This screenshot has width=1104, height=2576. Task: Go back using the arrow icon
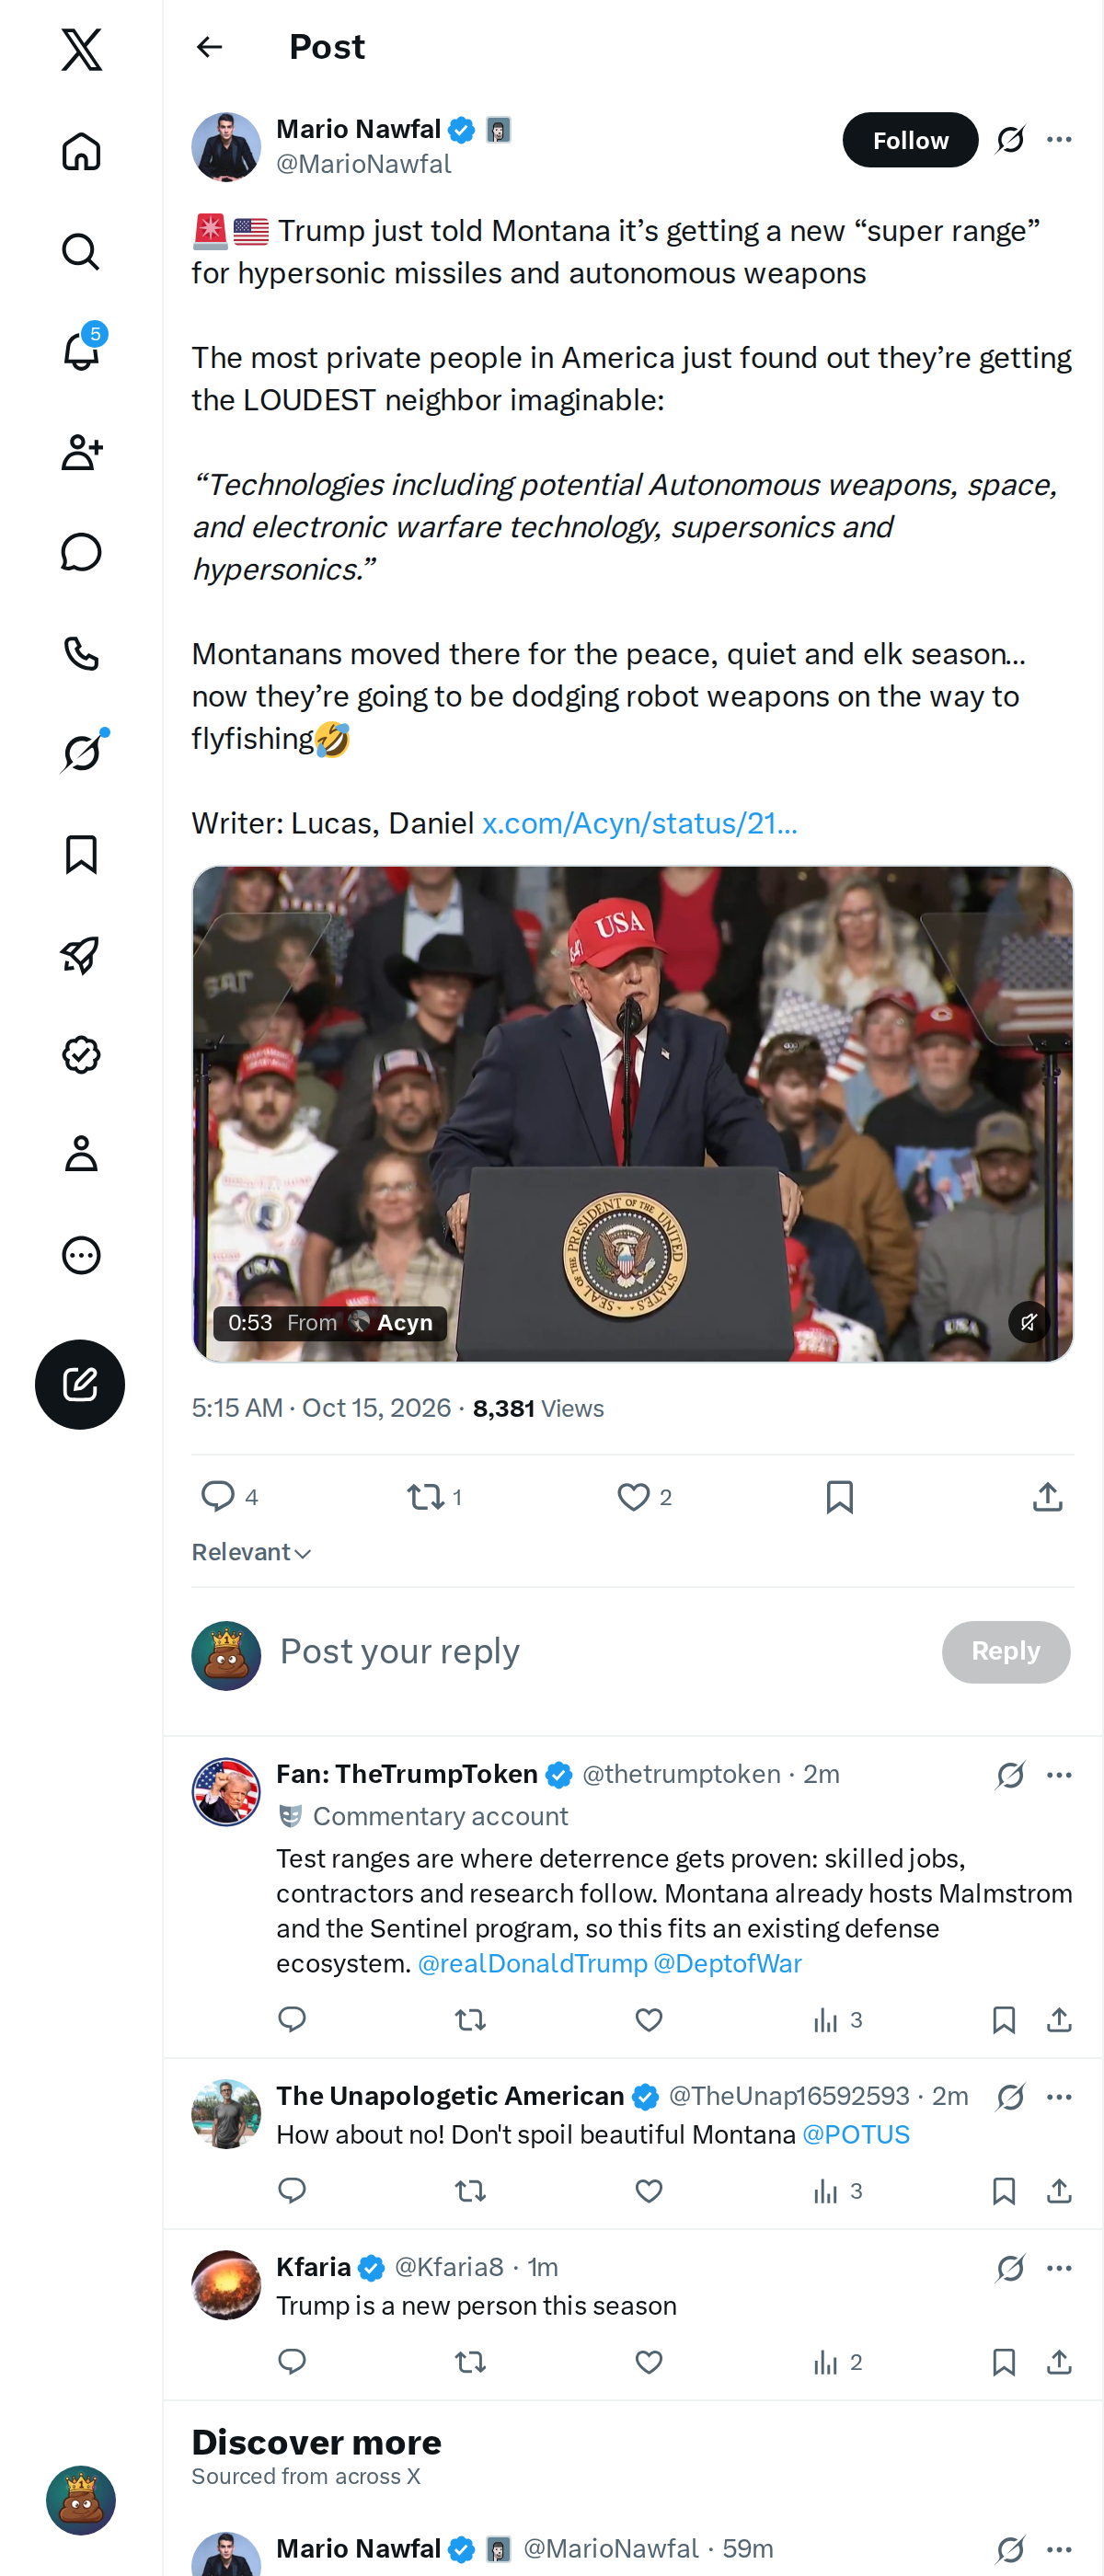click(209, 47)
